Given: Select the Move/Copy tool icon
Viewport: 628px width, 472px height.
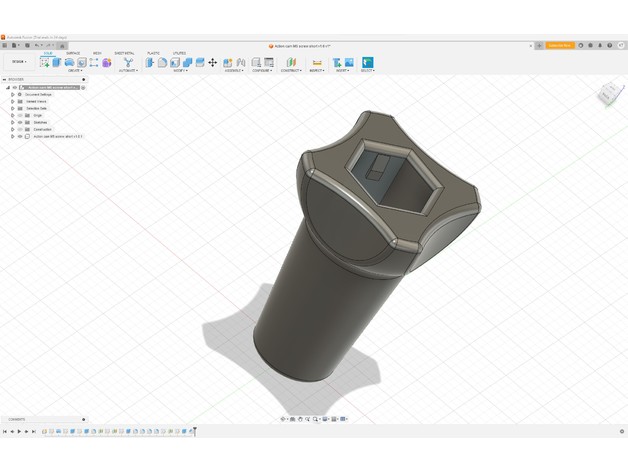Looking at the screenshot, I should pyautogui.click(x=212, y=62).
